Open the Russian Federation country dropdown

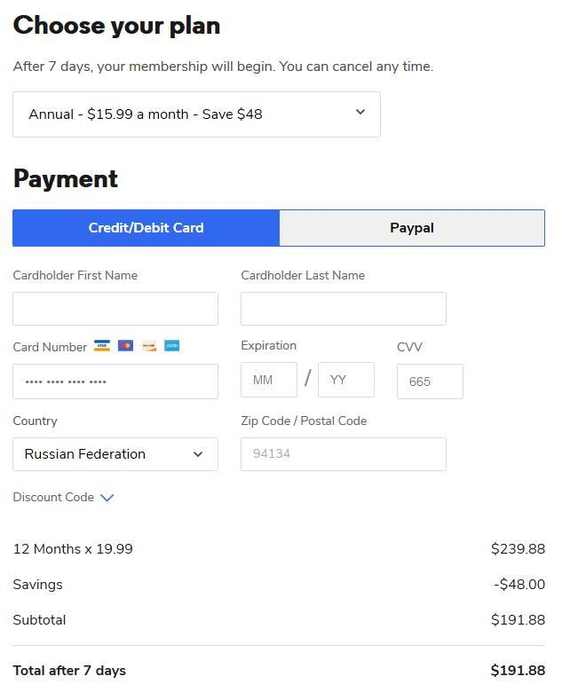pyautogui.click(x=115, y=454)
